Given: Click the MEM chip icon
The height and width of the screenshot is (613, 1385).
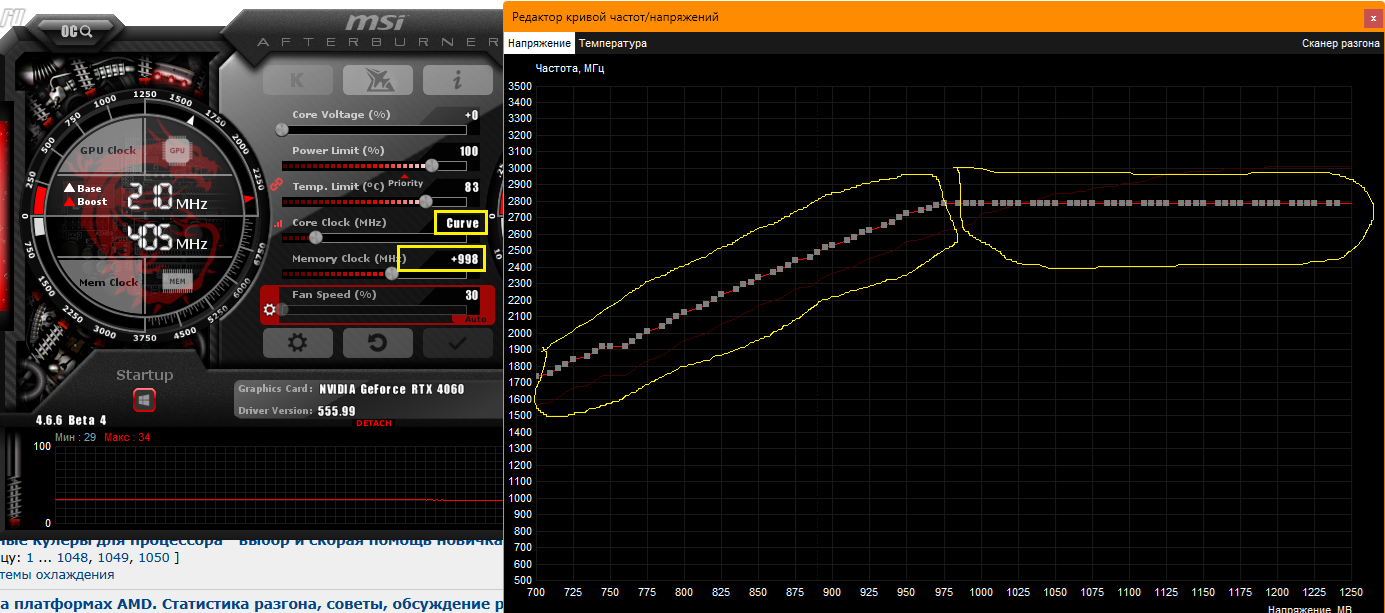Looking at the screenshot, I should (177, 282).
